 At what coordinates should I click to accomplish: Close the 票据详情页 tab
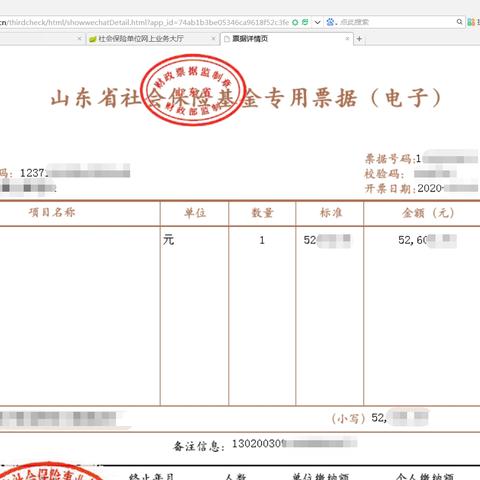(347, 39)
